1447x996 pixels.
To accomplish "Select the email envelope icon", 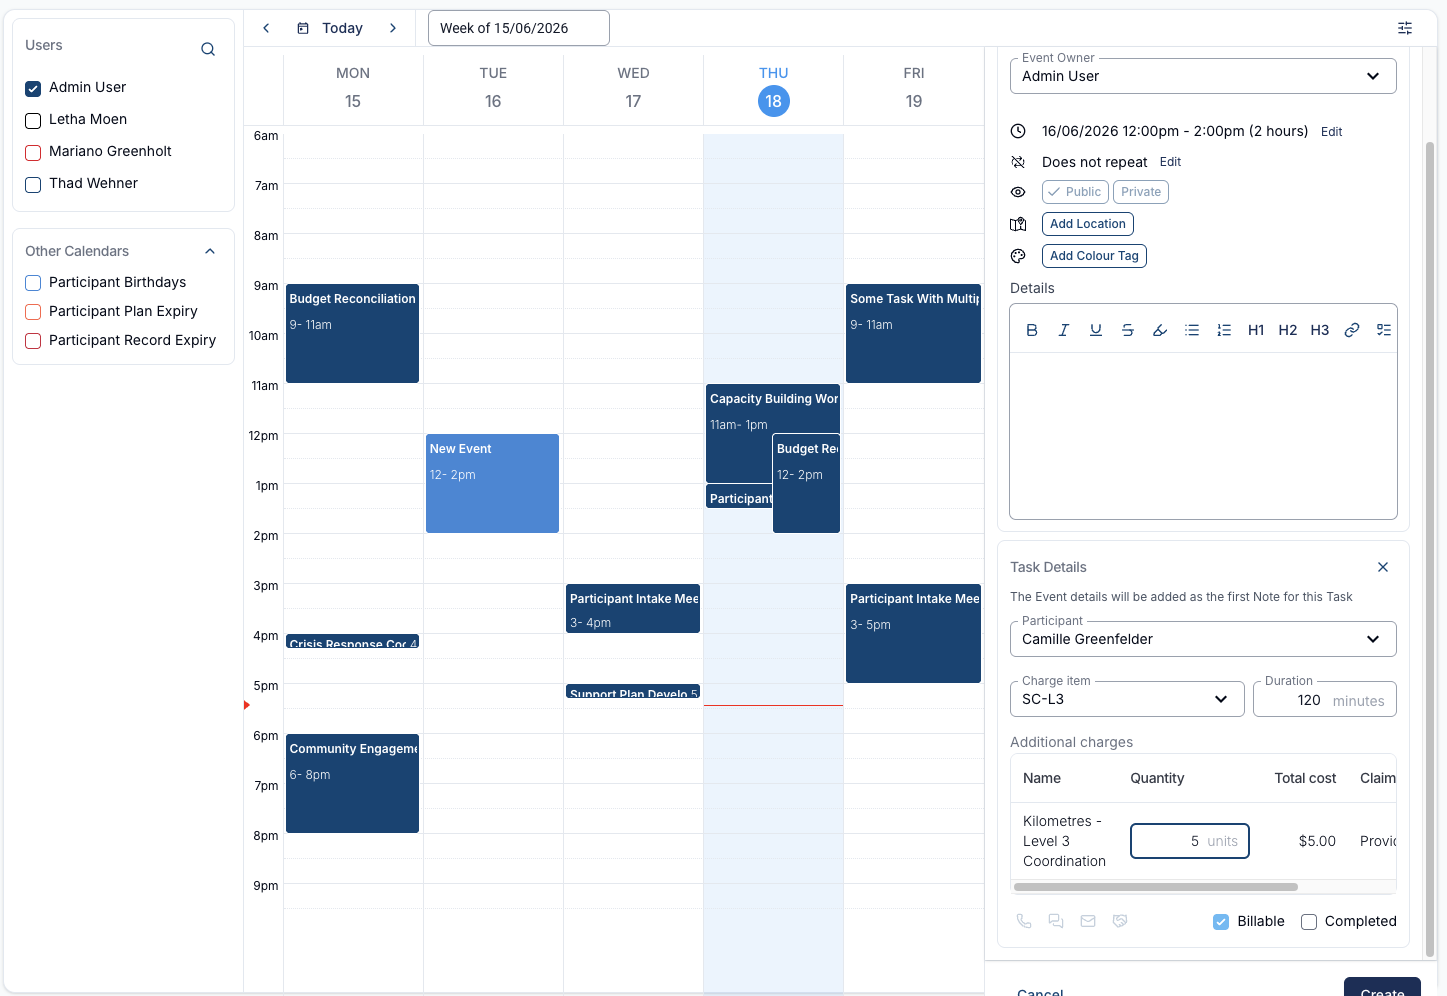I will pos(1088,921).
